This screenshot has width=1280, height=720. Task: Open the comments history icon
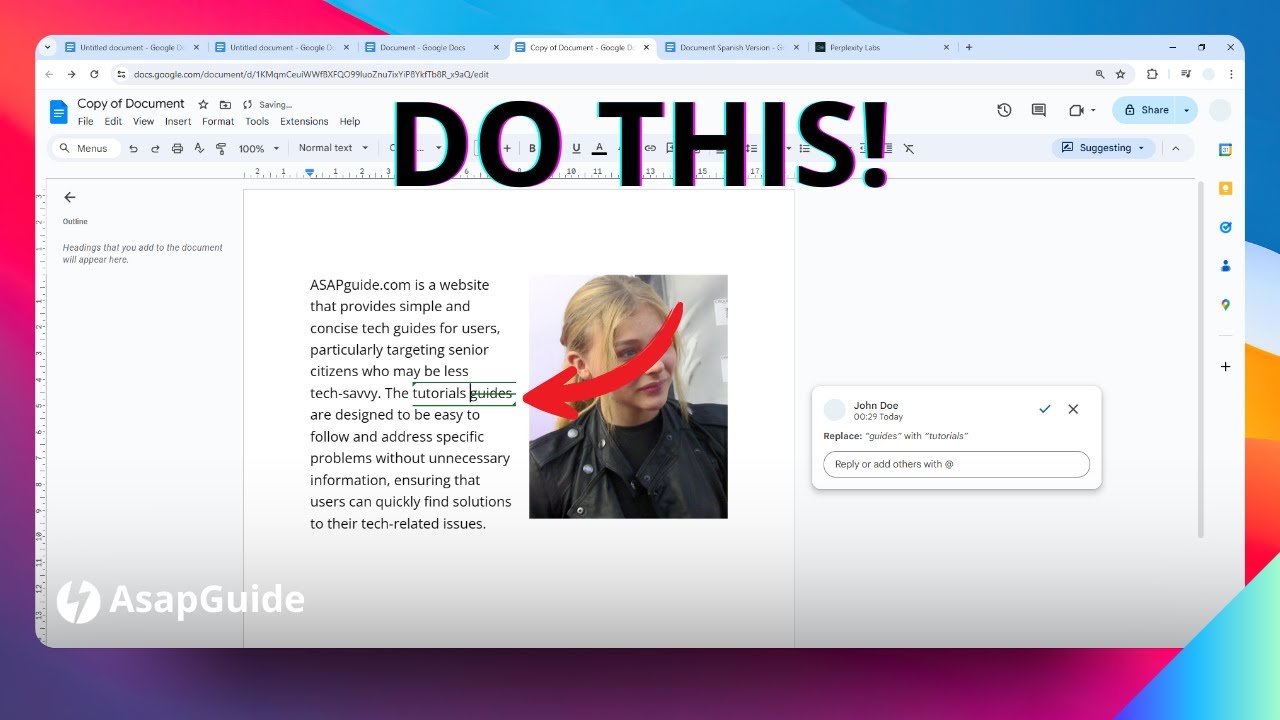click(x=1039, y=110)
